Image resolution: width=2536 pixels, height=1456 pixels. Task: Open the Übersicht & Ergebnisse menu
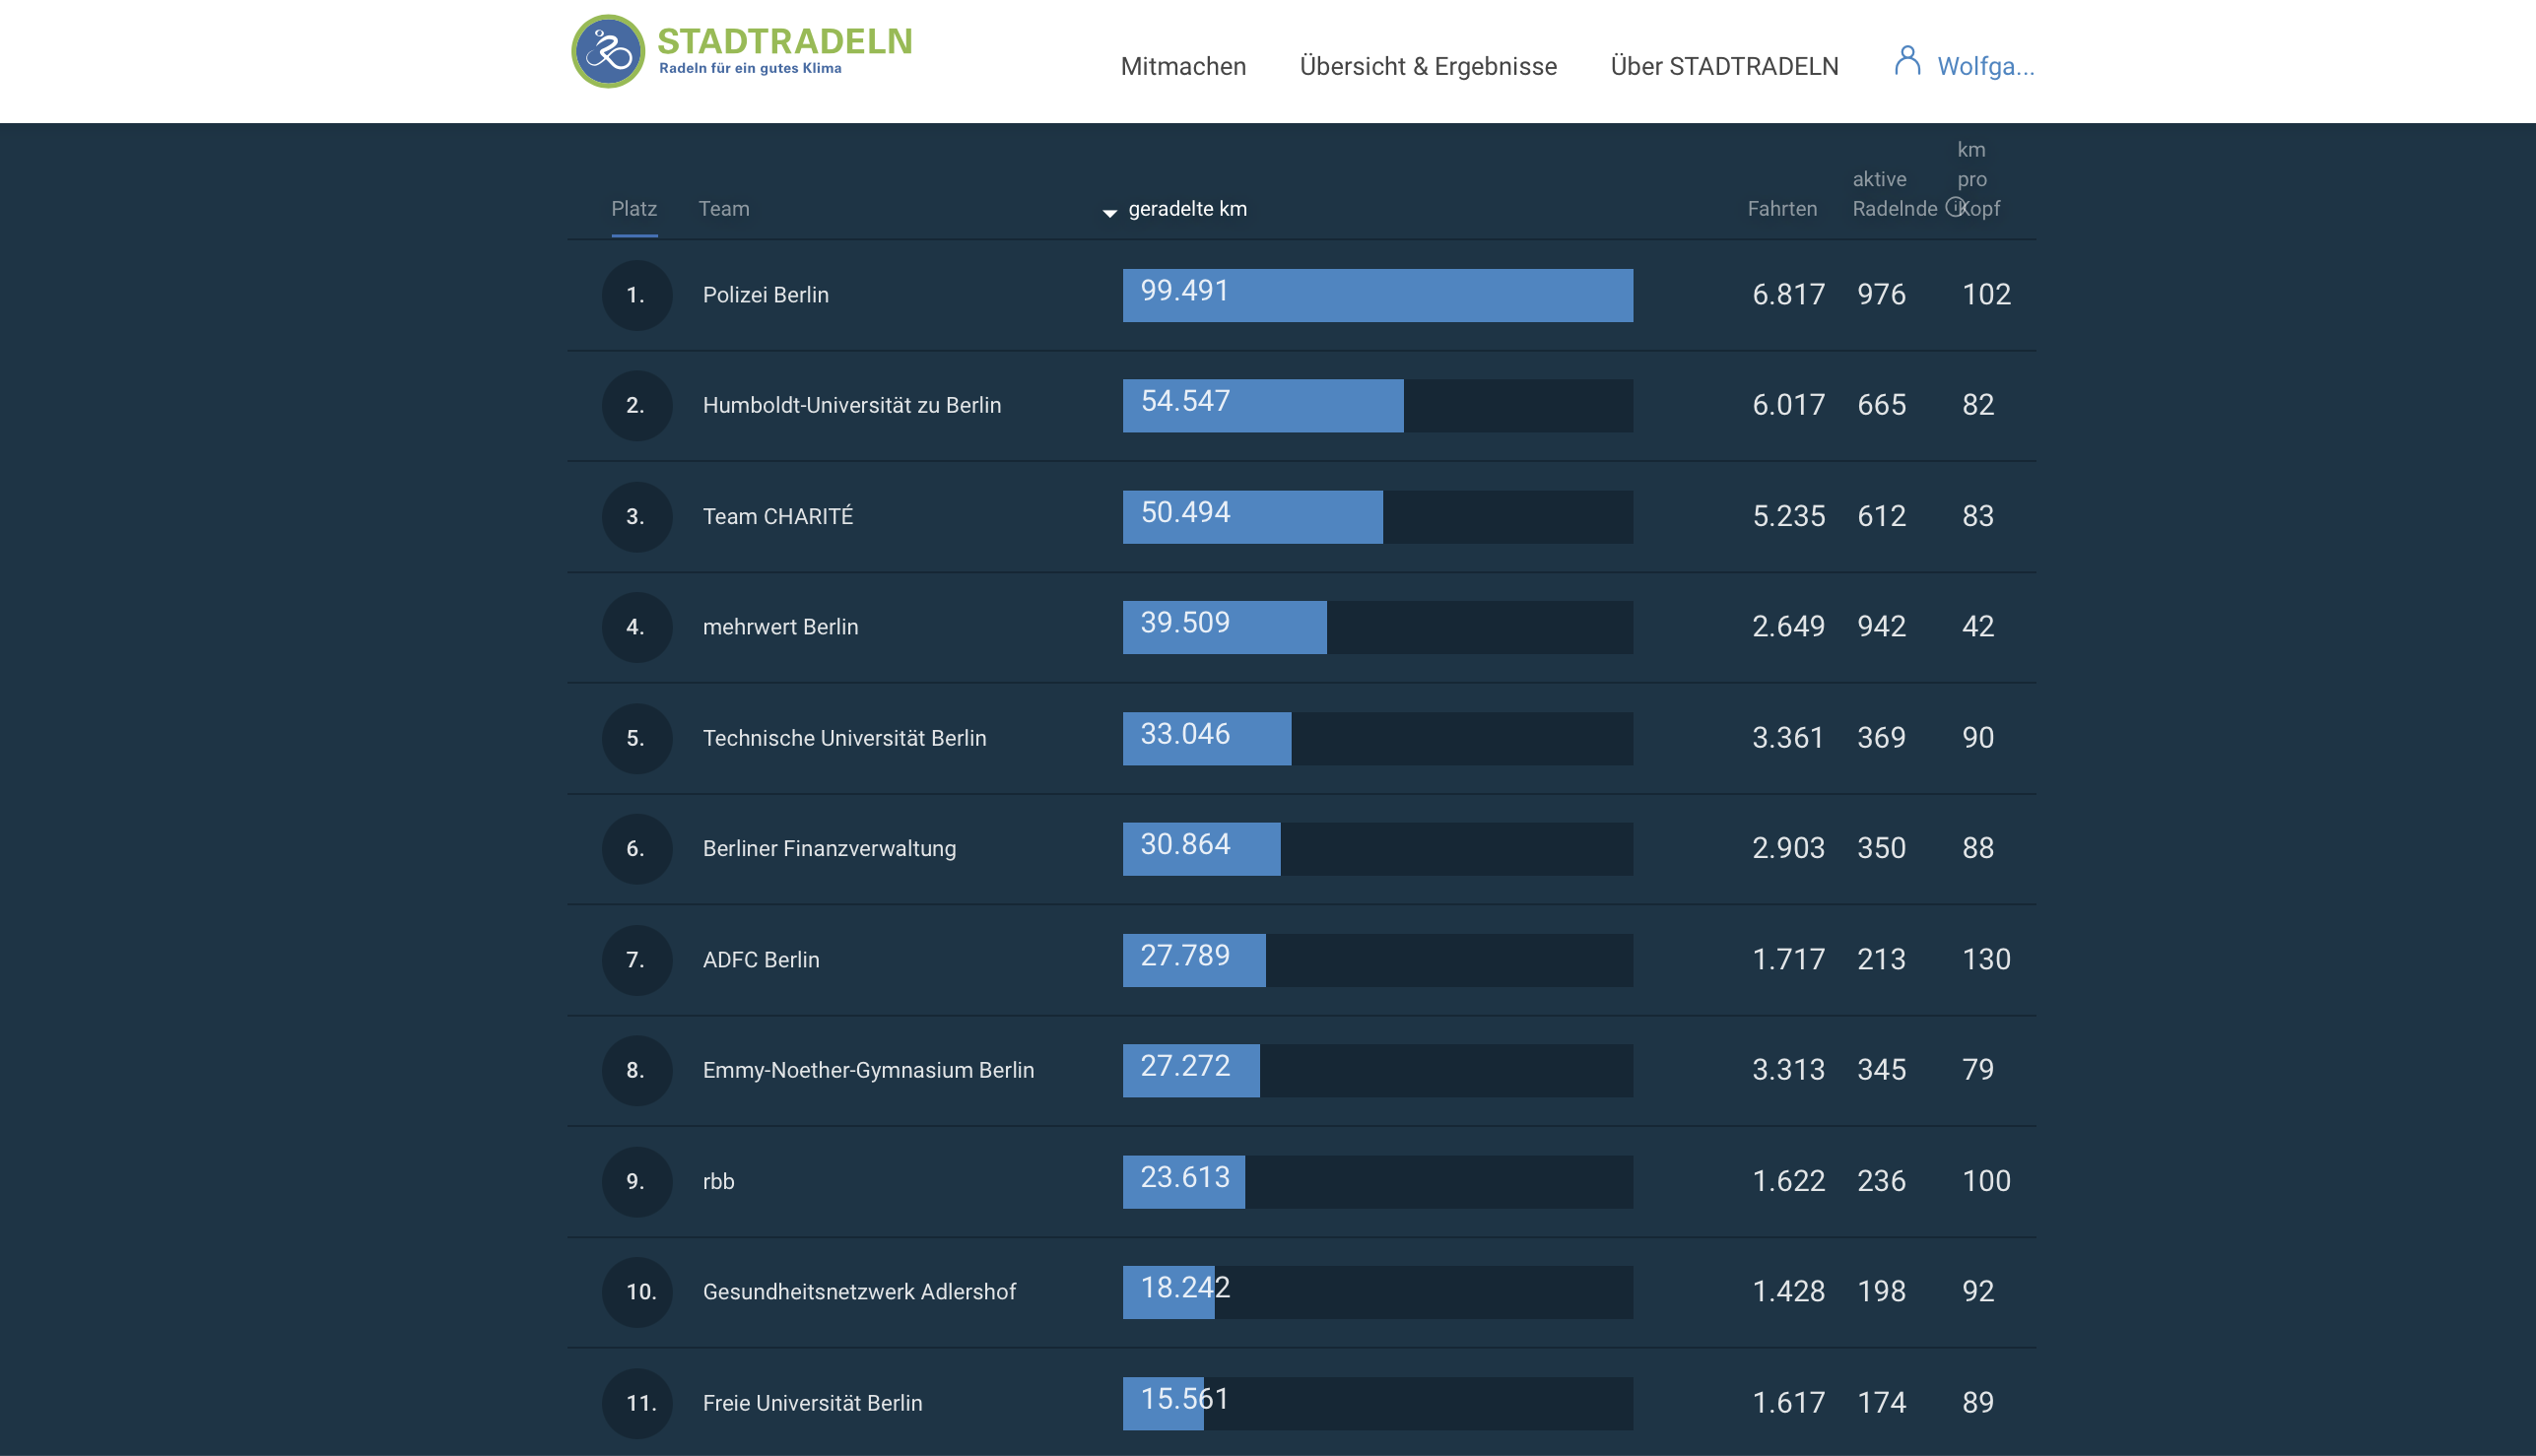(x=1428, y=66)
